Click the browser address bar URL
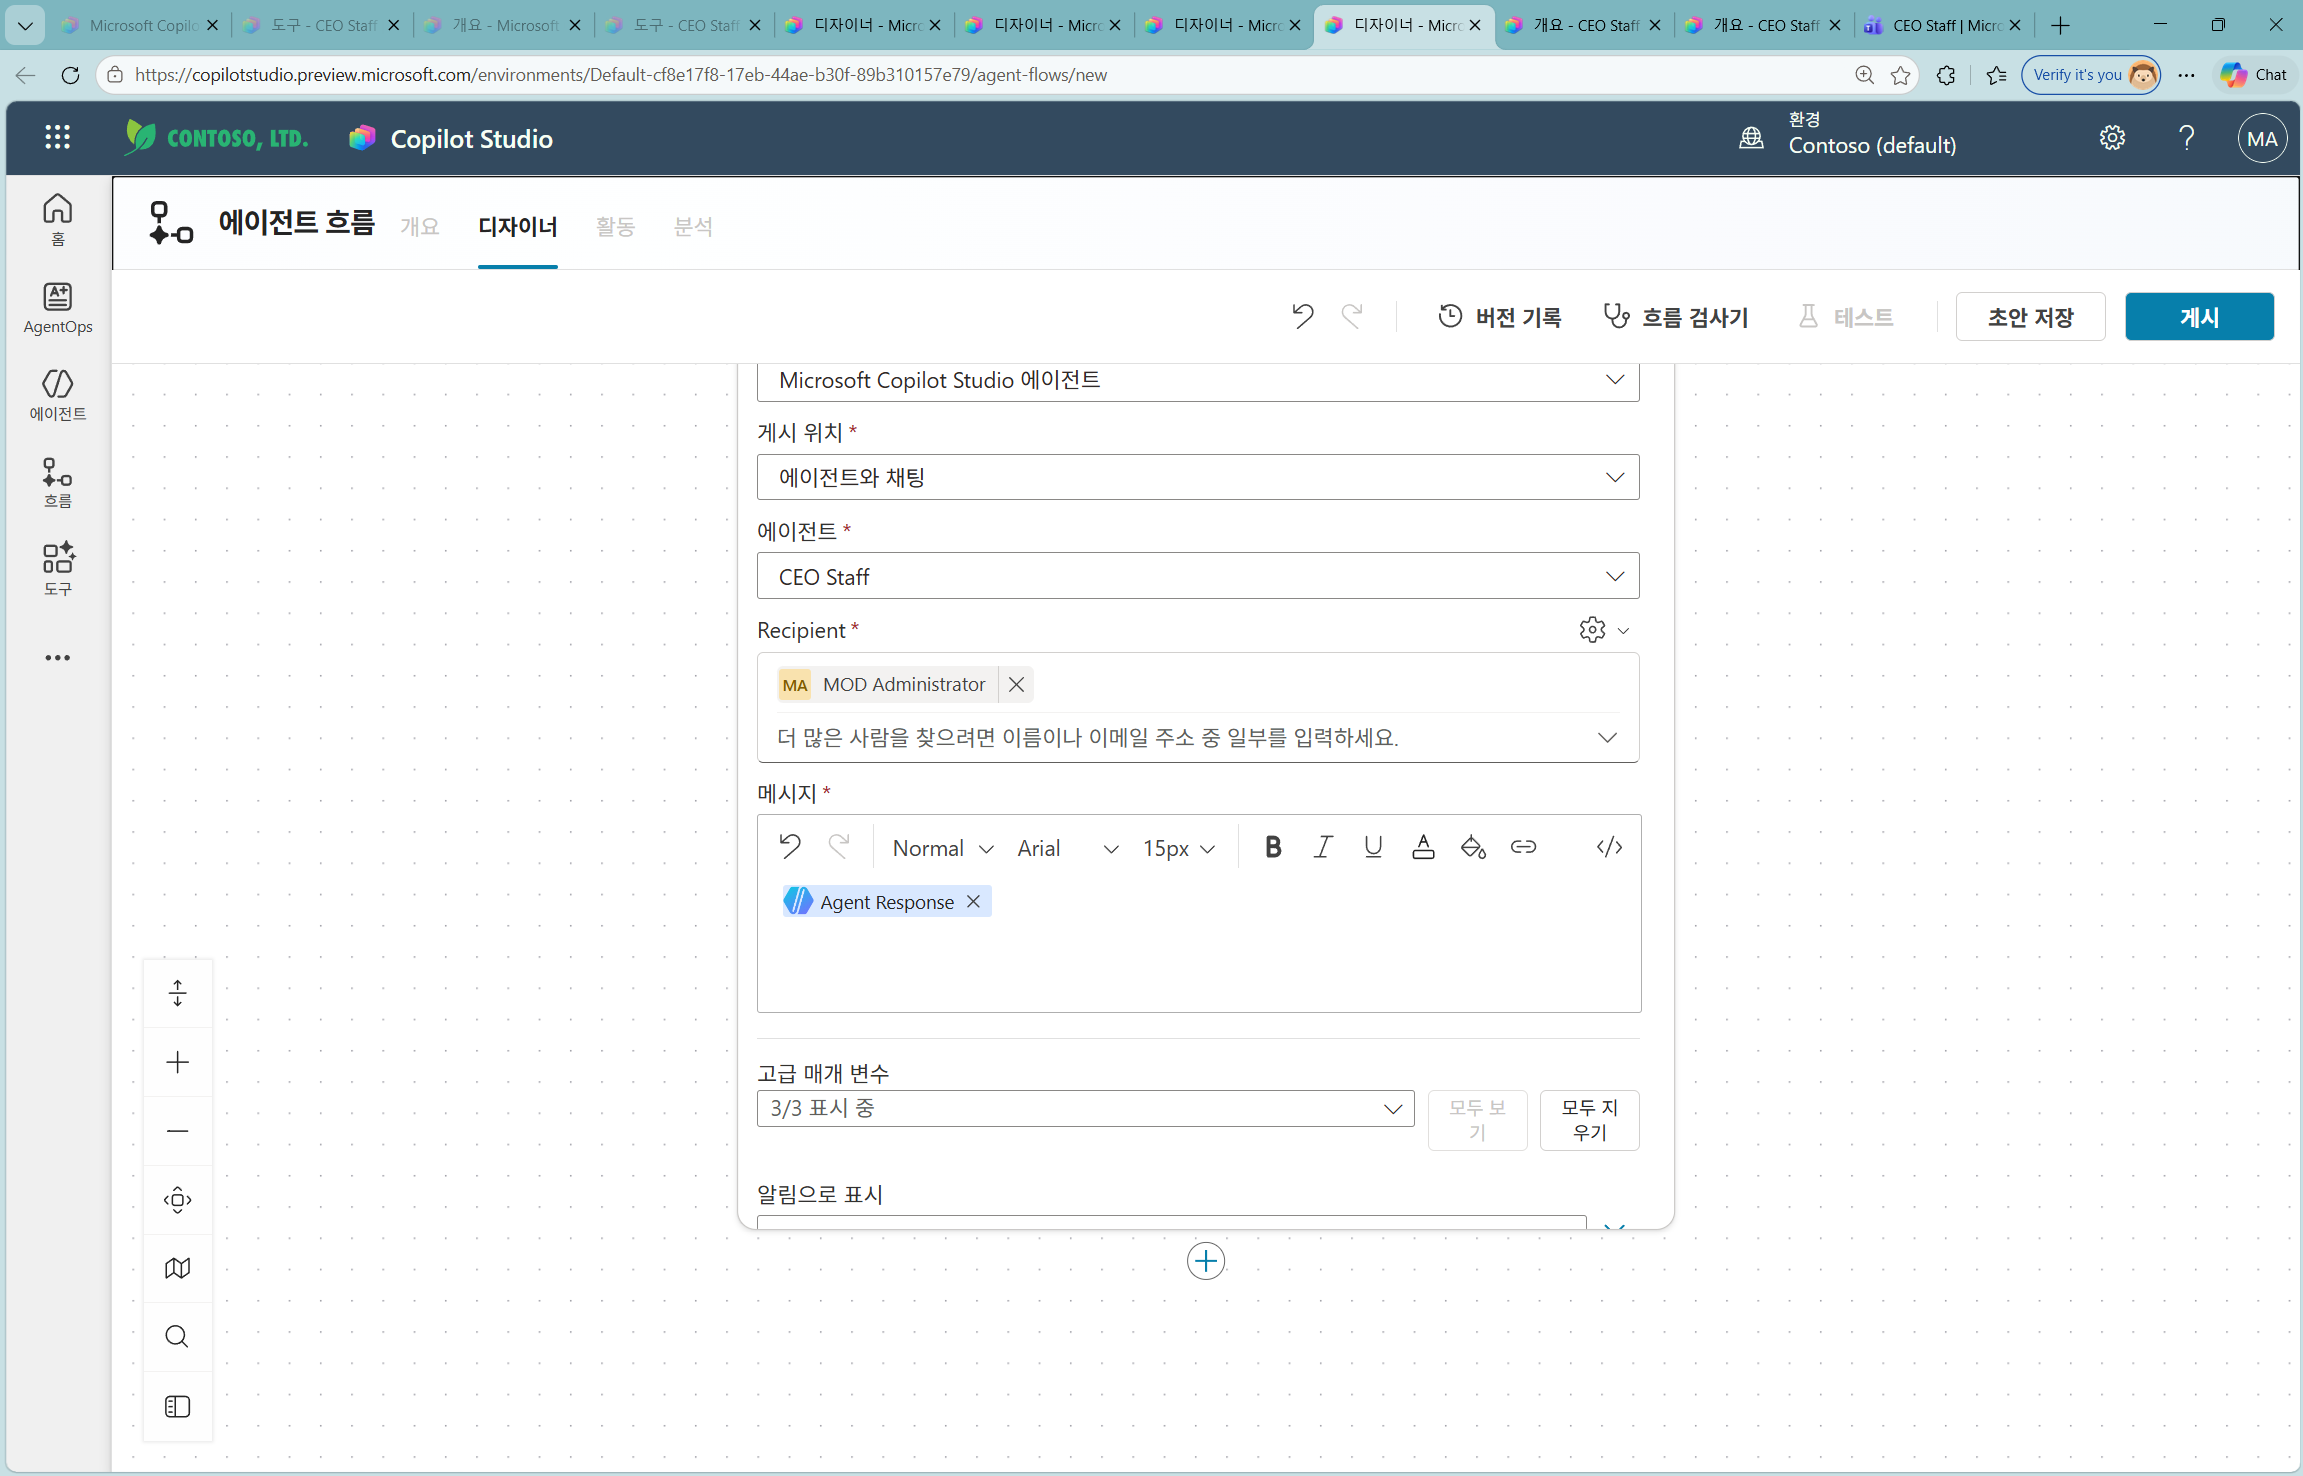The width and height of the screenshot is (2303, 1476). pos(620,75)
